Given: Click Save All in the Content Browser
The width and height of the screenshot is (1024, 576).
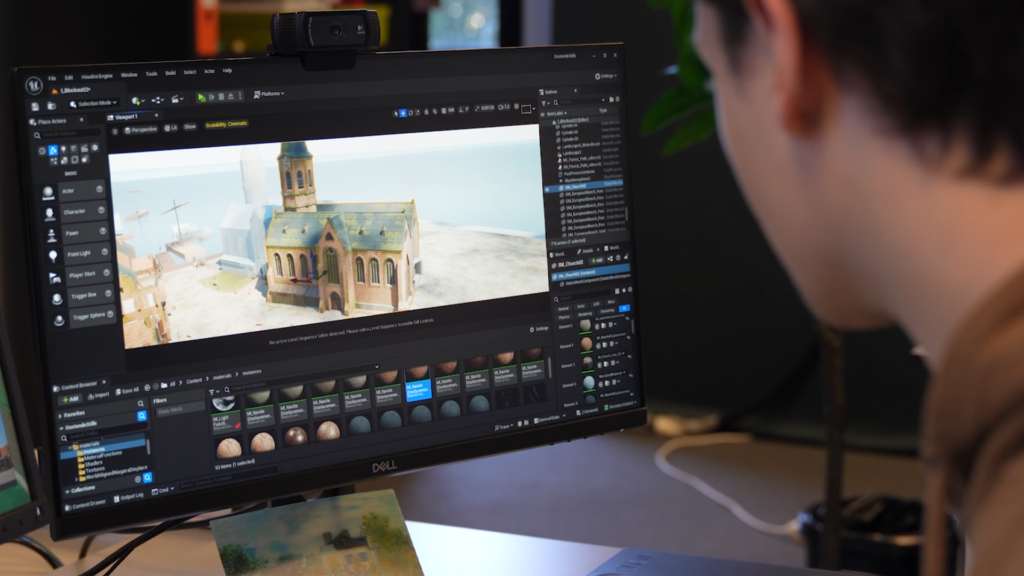Looking at the screenshot, I should [127, 391].
